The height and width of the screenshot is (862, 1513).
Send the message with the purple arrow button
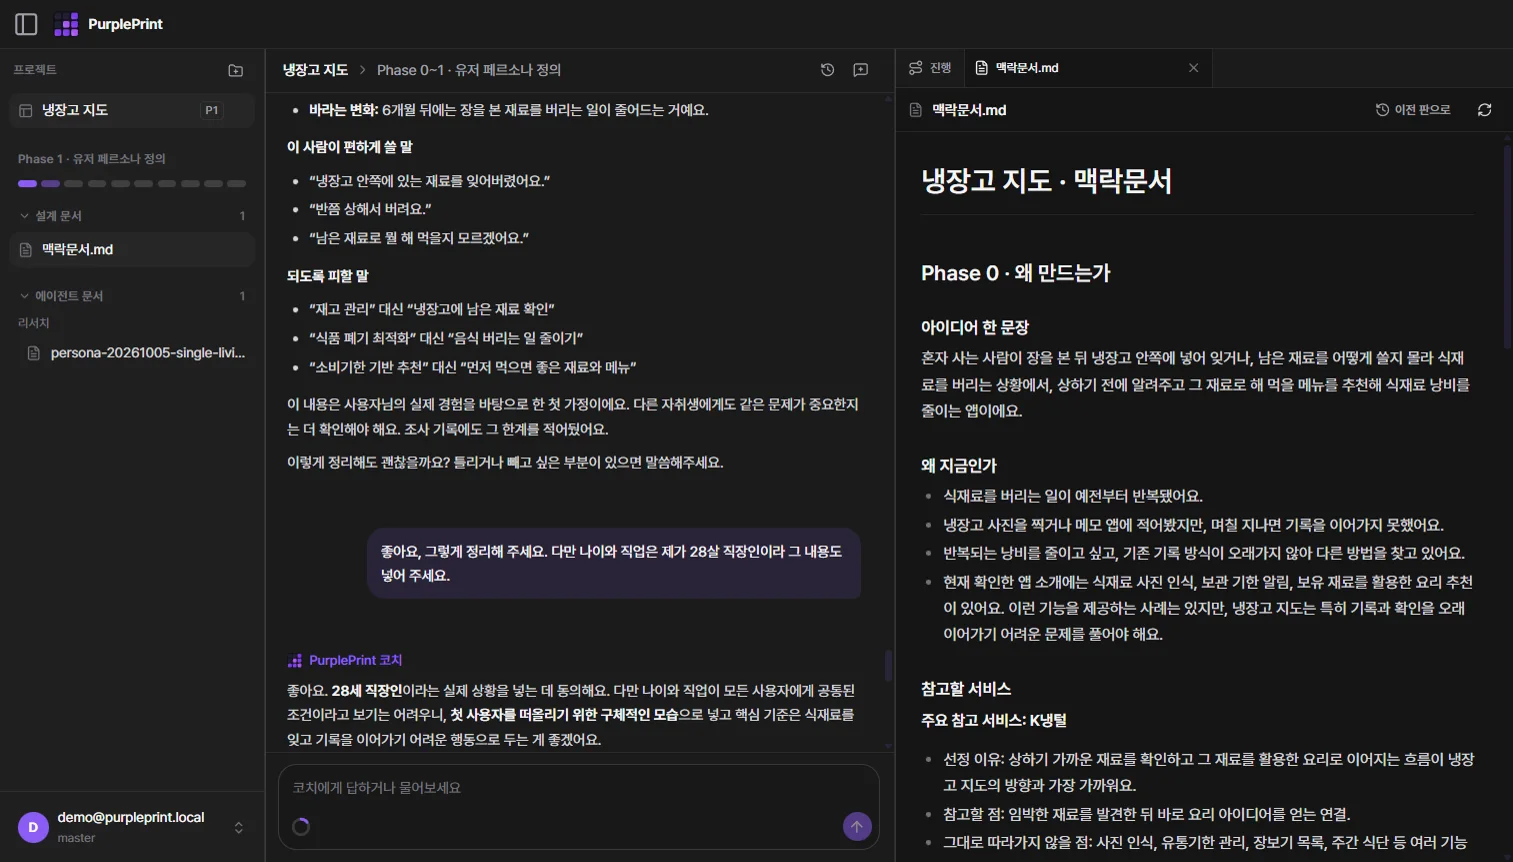(857, 827)
